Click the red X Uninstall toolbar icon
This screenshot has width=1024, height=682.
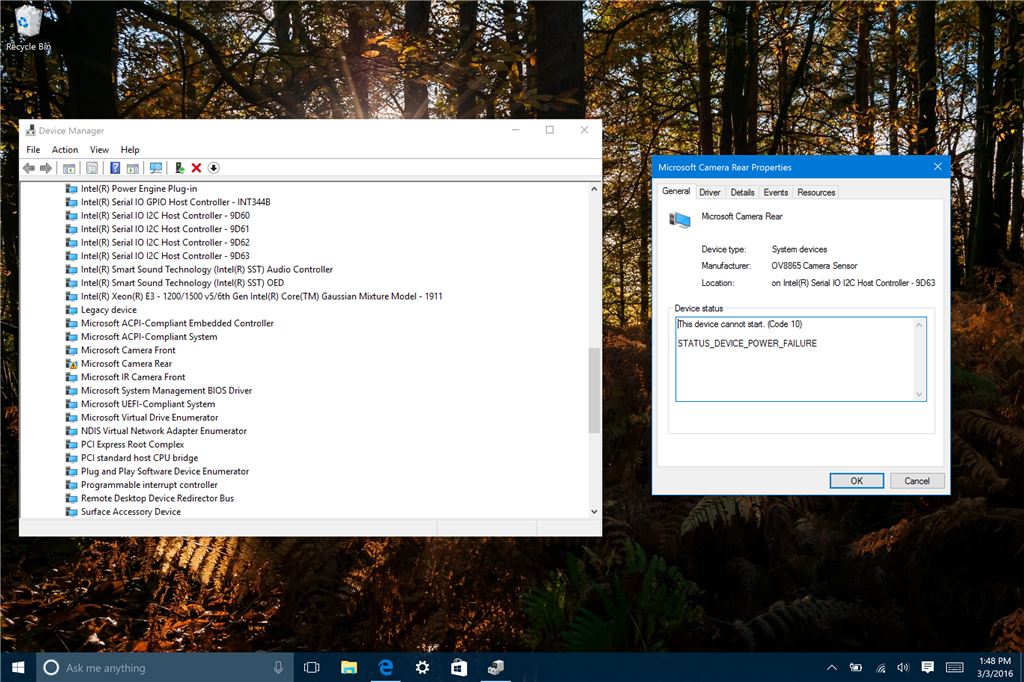click(196, 168)
